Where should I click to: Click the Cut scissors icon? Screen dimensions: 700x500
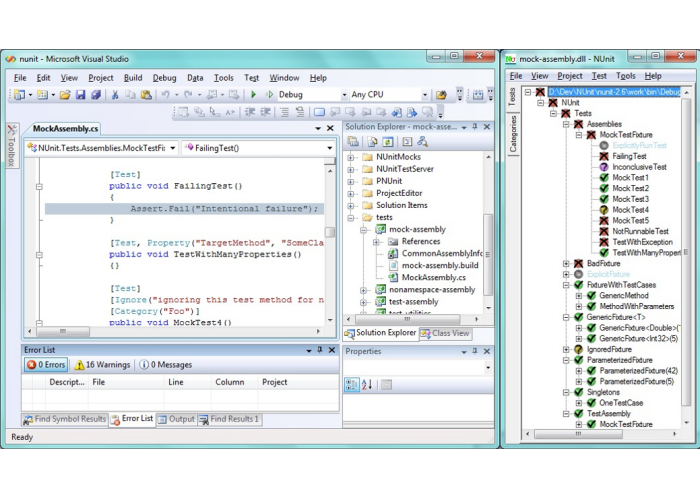coord(115,95)
